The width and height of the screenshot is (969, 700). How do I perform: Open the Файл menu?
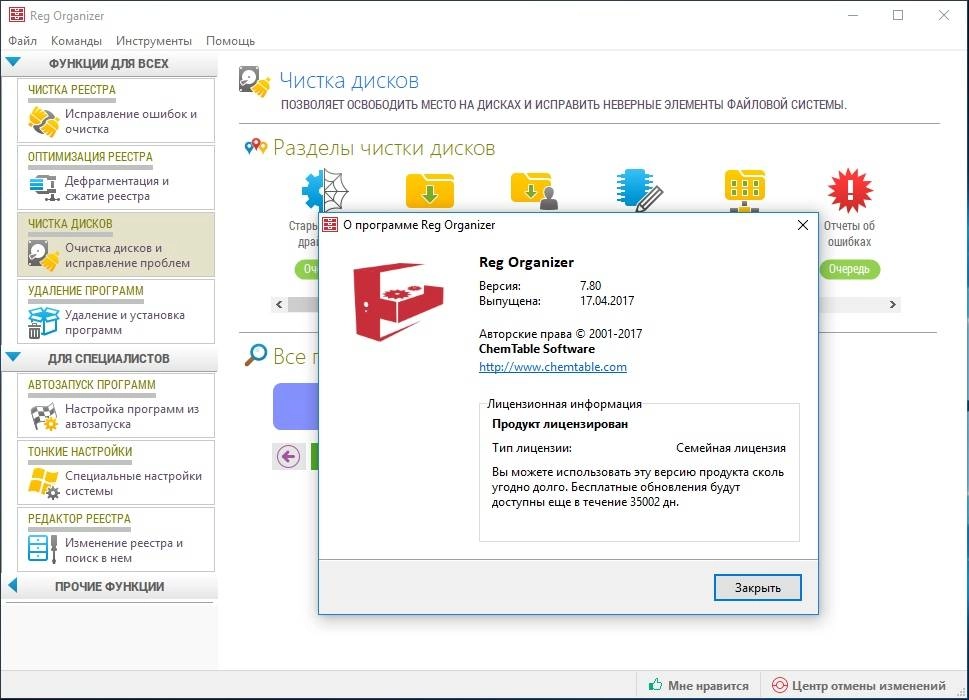(22, 41)
